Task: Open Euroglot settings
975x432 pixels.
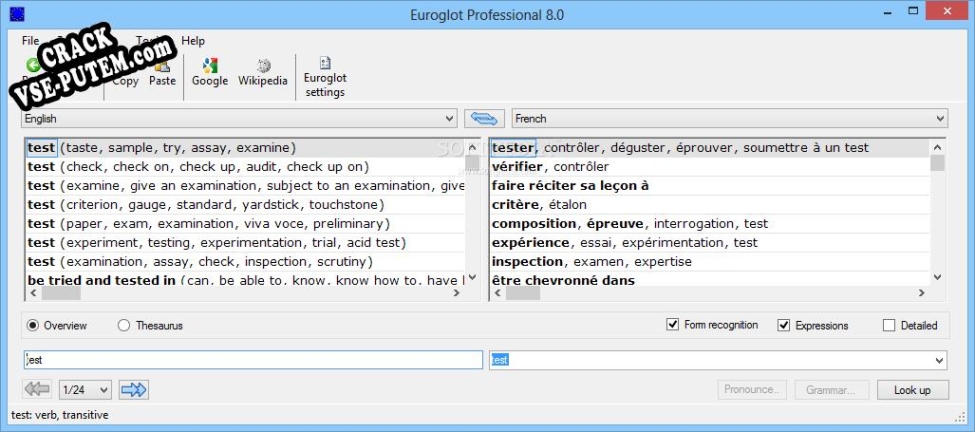Action: pyautogui.click(x=324, y=76)
